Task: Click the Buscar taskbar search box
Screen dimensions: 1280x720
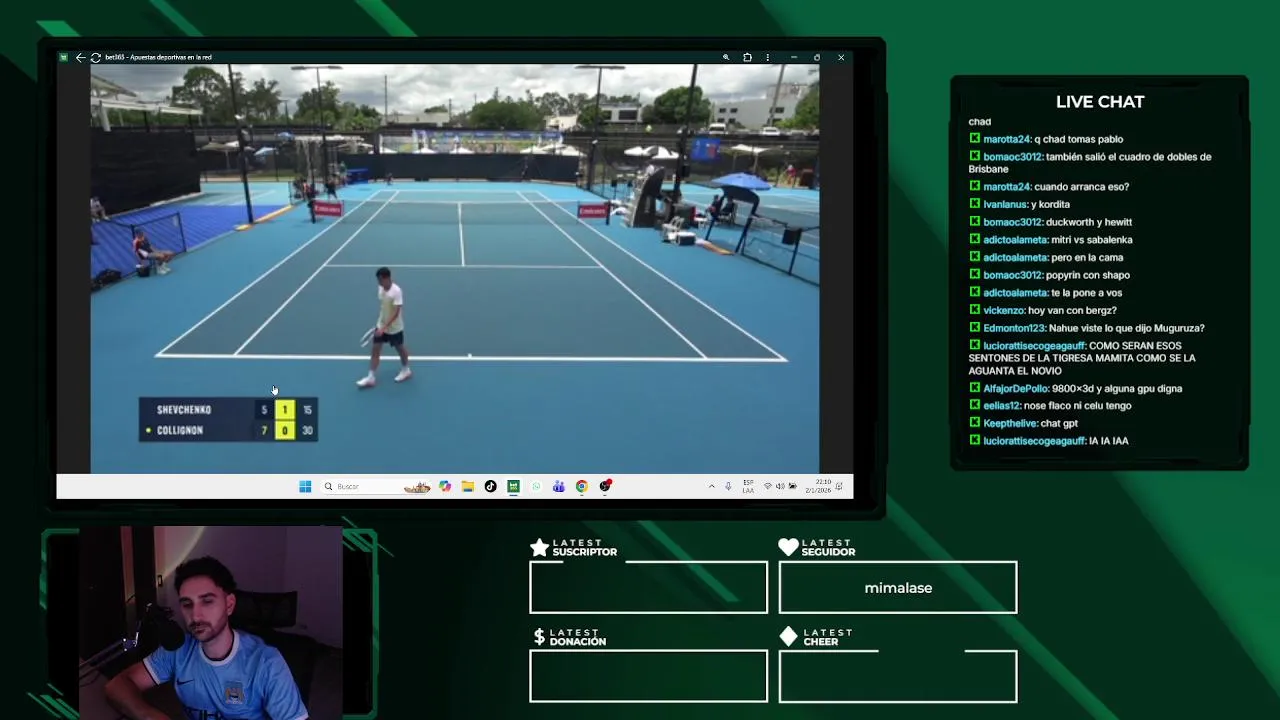Action: (376, 486)
